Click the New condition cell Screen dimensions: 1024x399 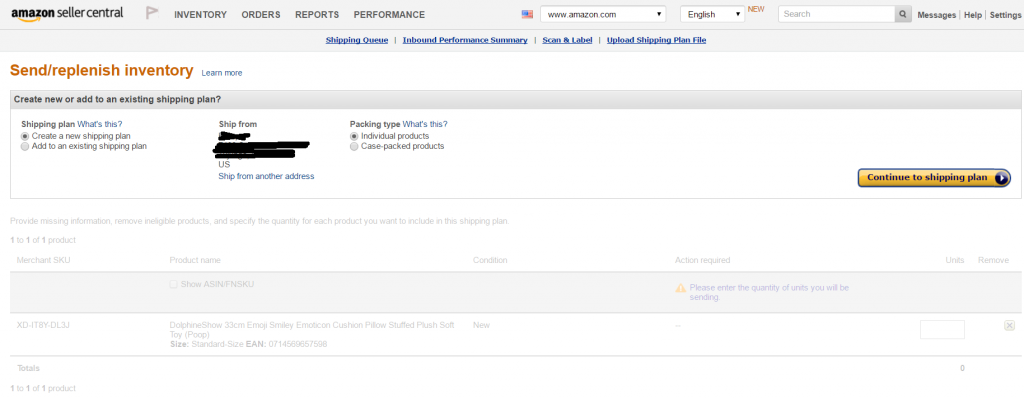tap(481, 325)
